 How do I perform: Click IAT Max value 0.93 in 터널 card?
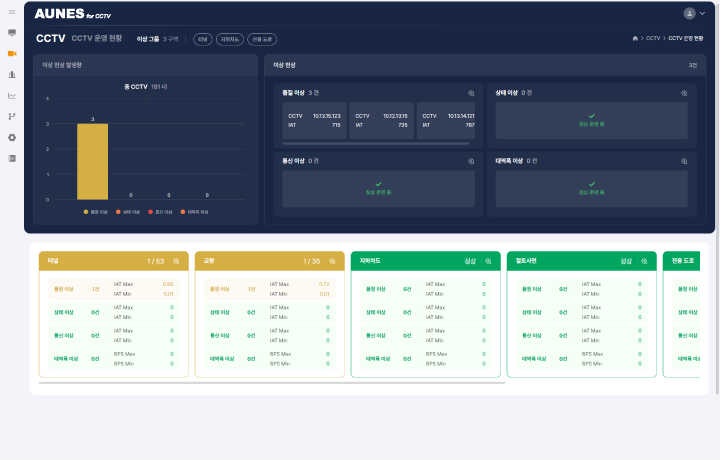(x=168, y=284)
